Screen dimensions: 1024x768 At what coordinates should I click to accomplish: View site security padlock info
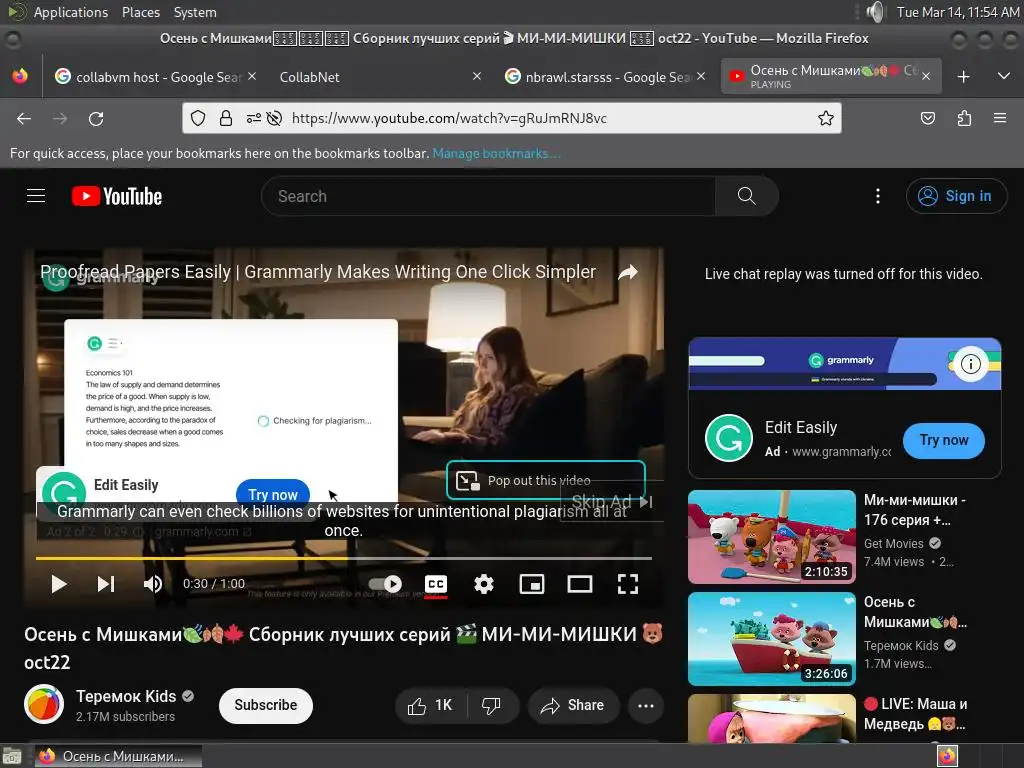226,118
